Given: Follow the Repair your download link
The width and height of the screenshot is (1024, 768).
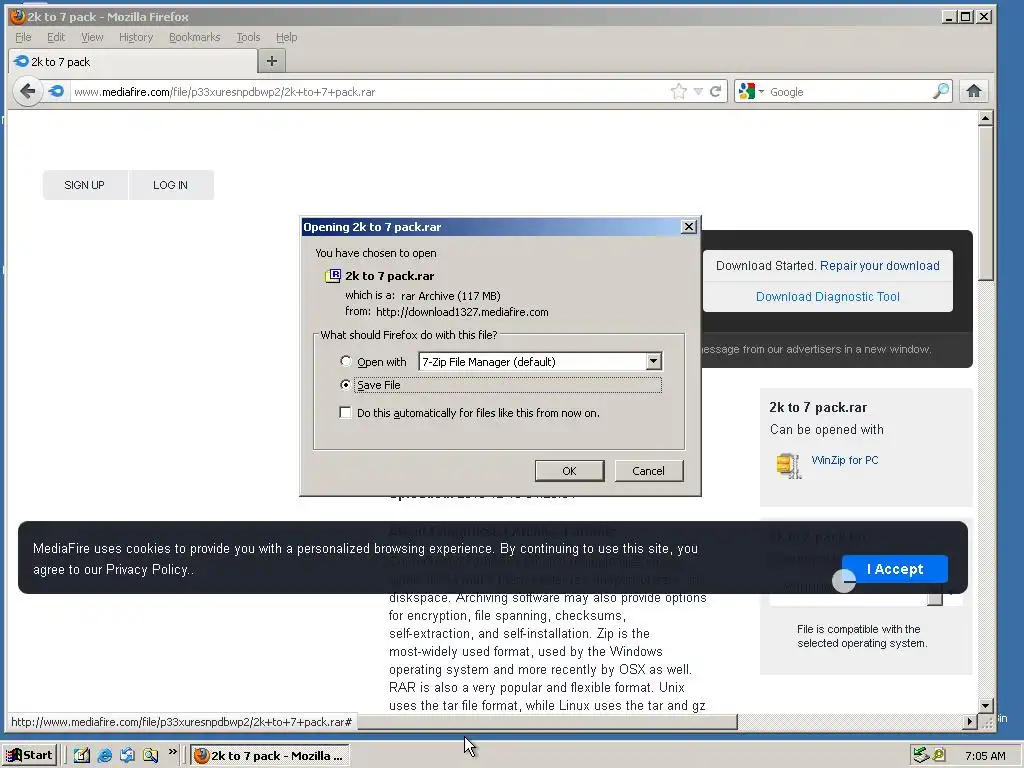Looking at the screenshot, I should (x=880, y=266).
